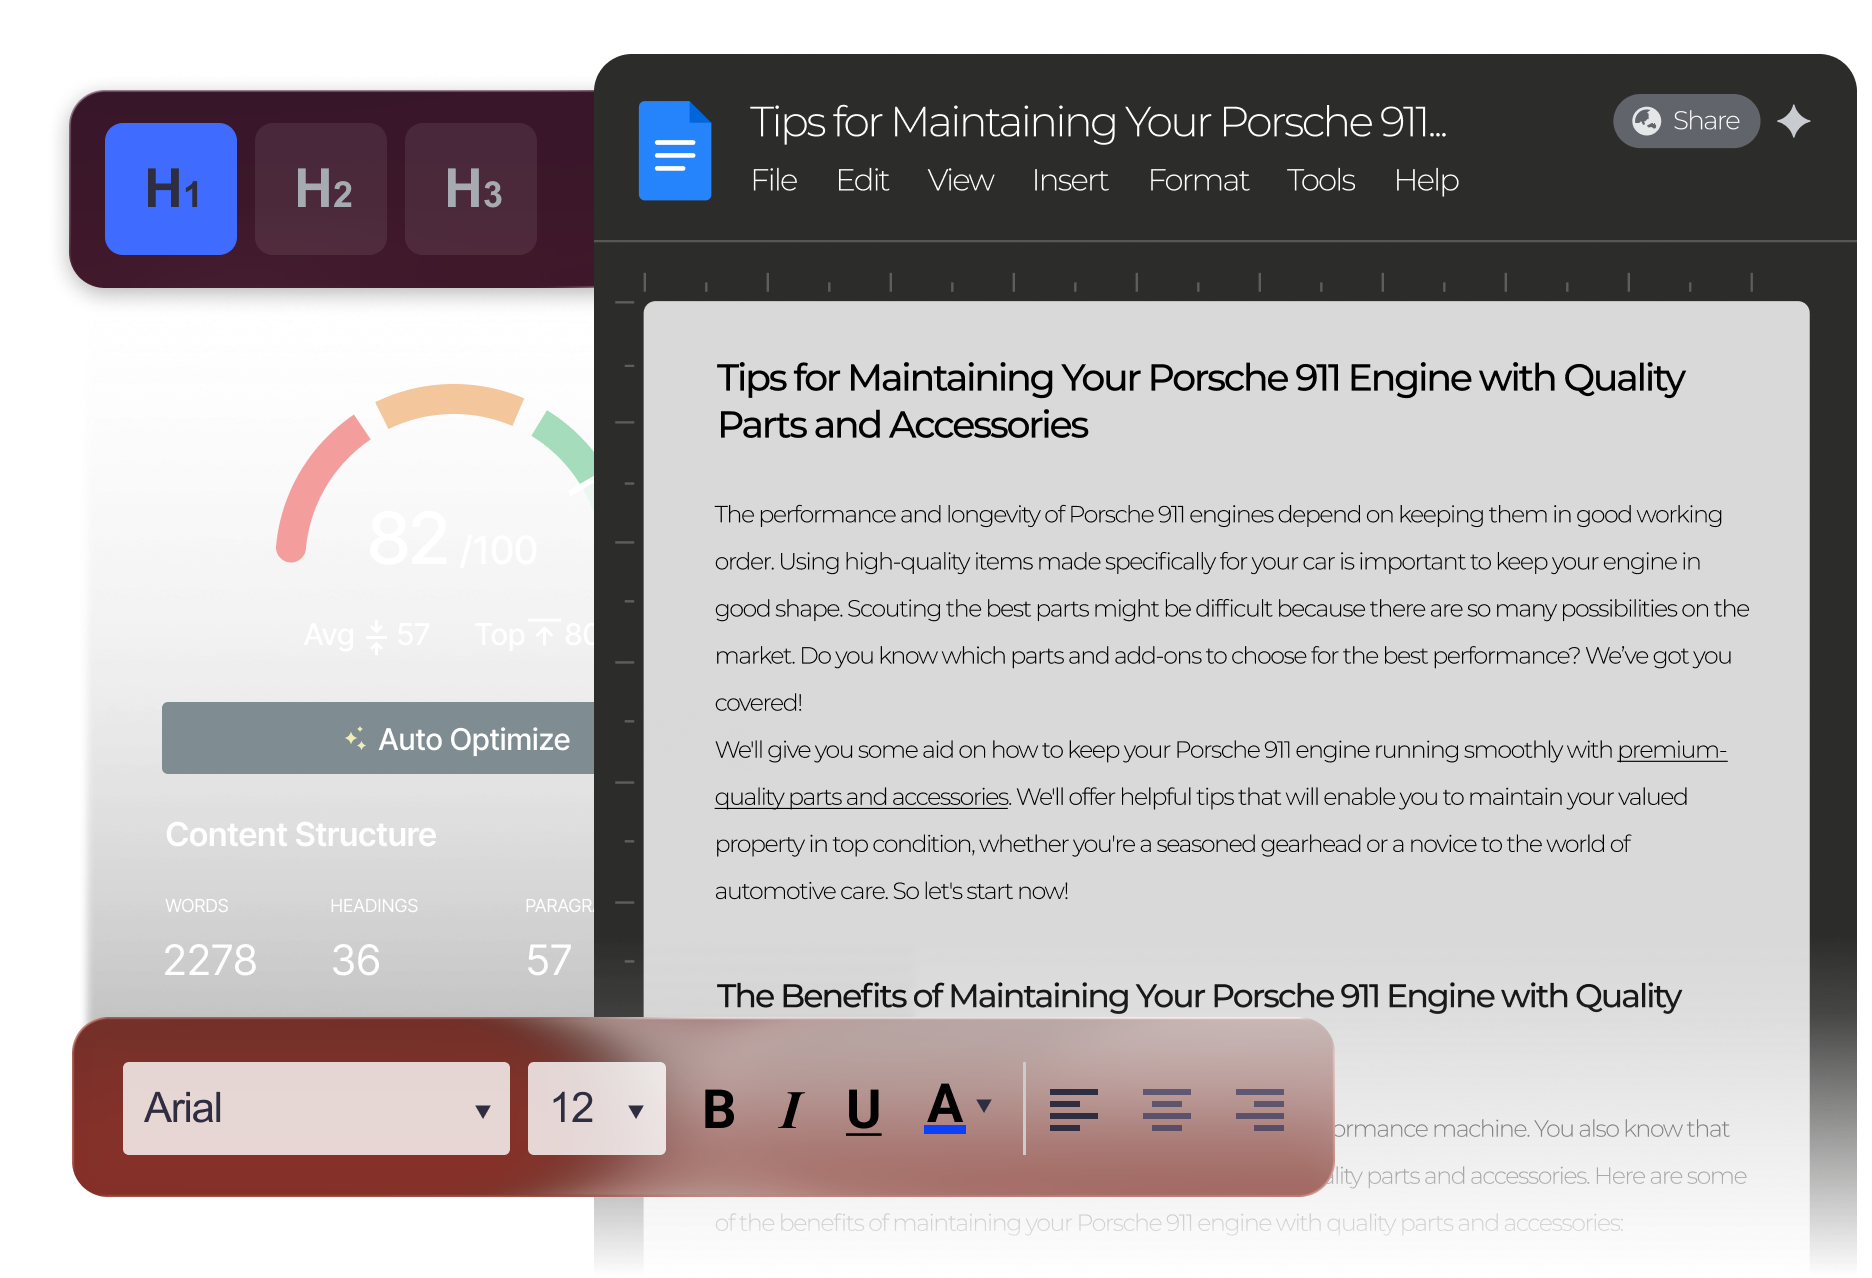
Task: Click the Content Structure heading
Action: coord(301,835)
